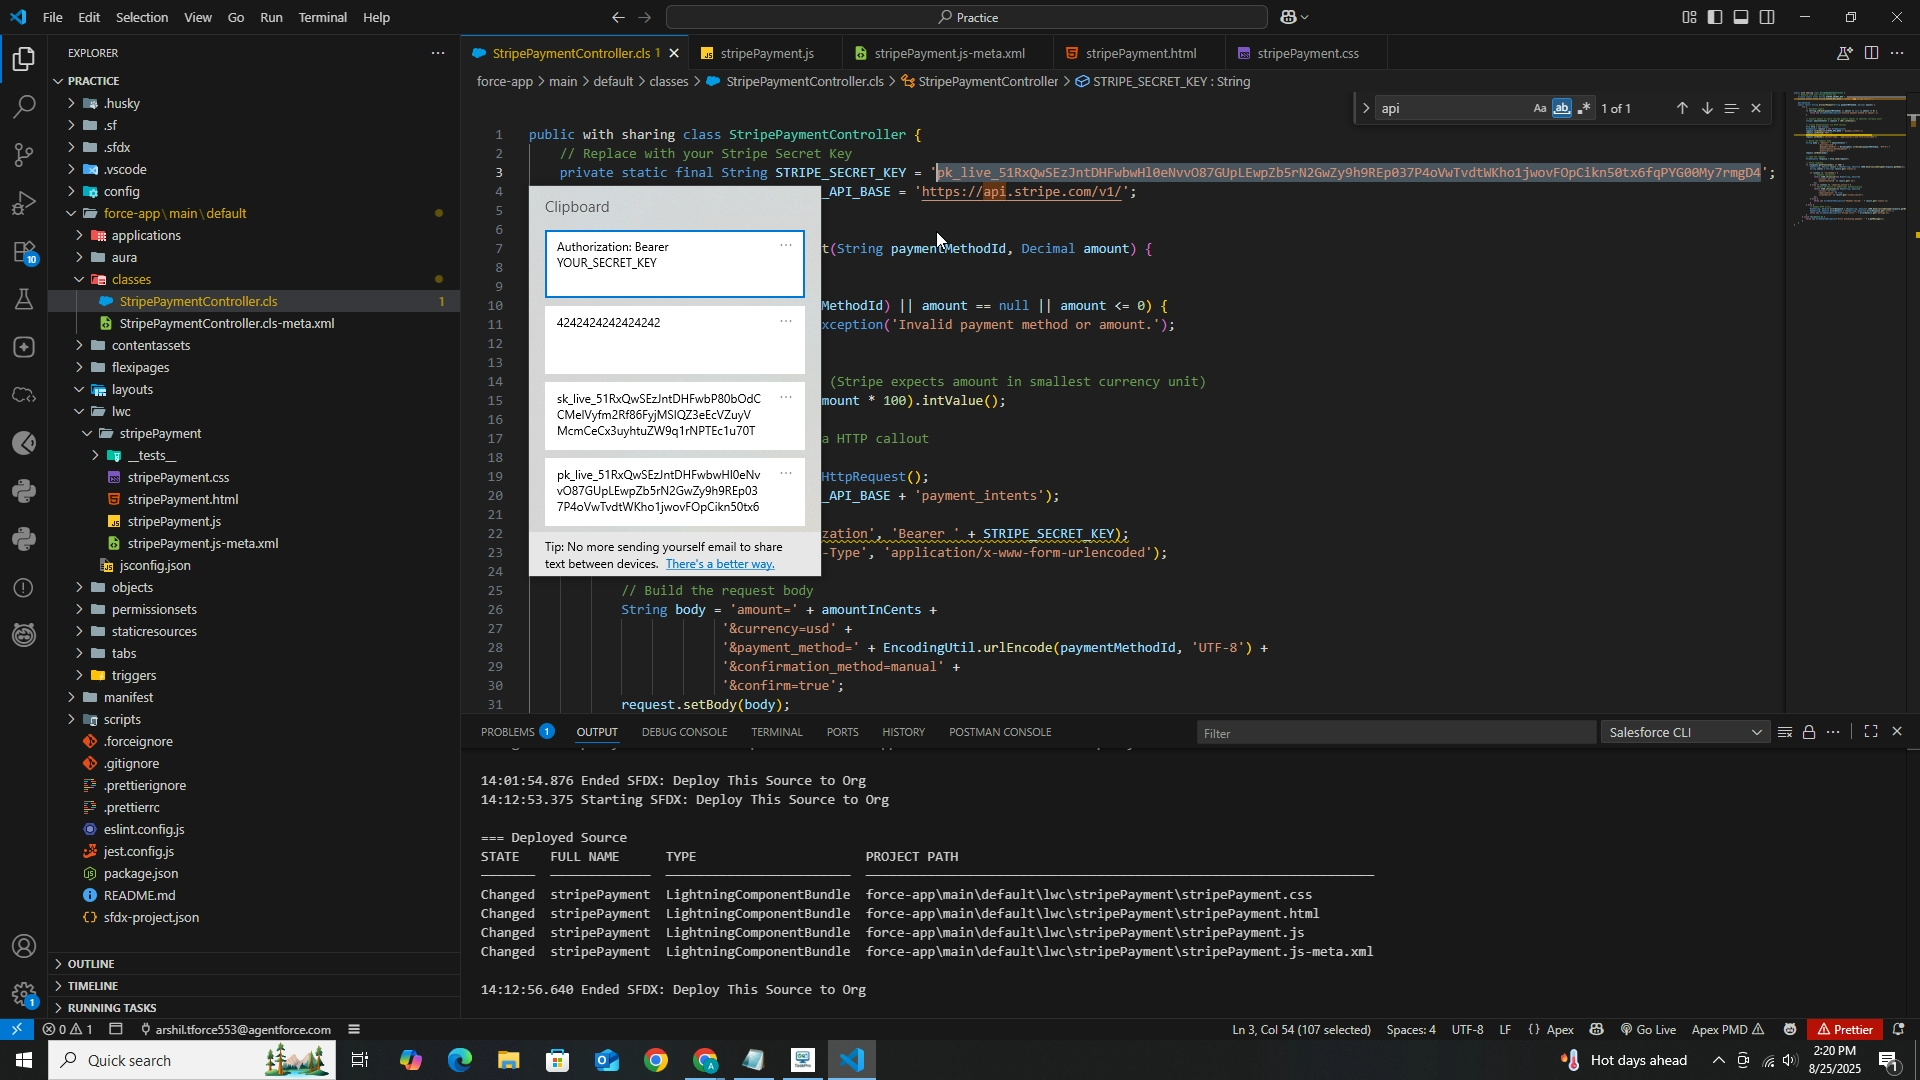Open the Salesforce CLI output channel dropdown
This screenshot has height=1080, width=1920.
[1685, 733]
